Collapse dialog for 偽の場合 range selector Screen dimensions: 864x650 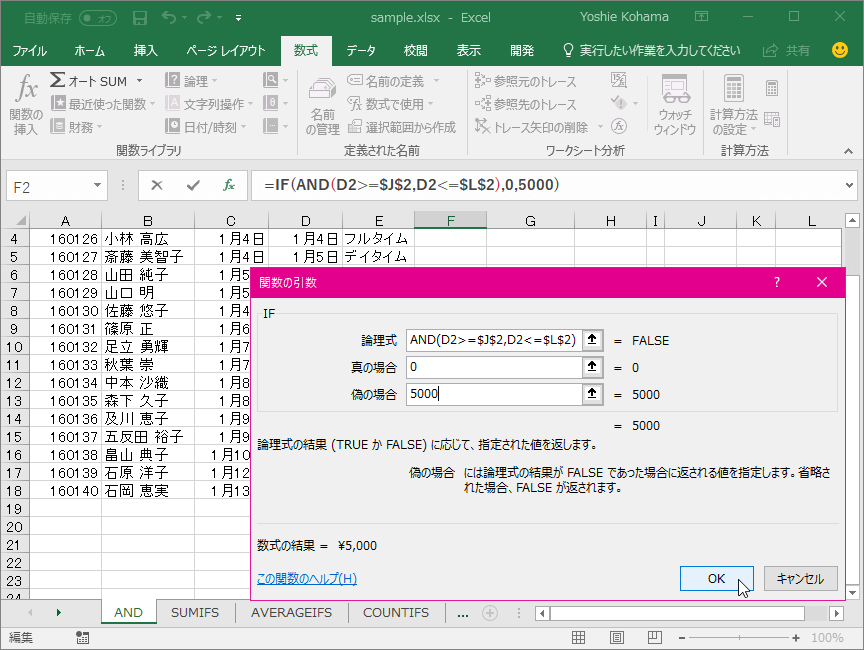(x=592, y=394)
